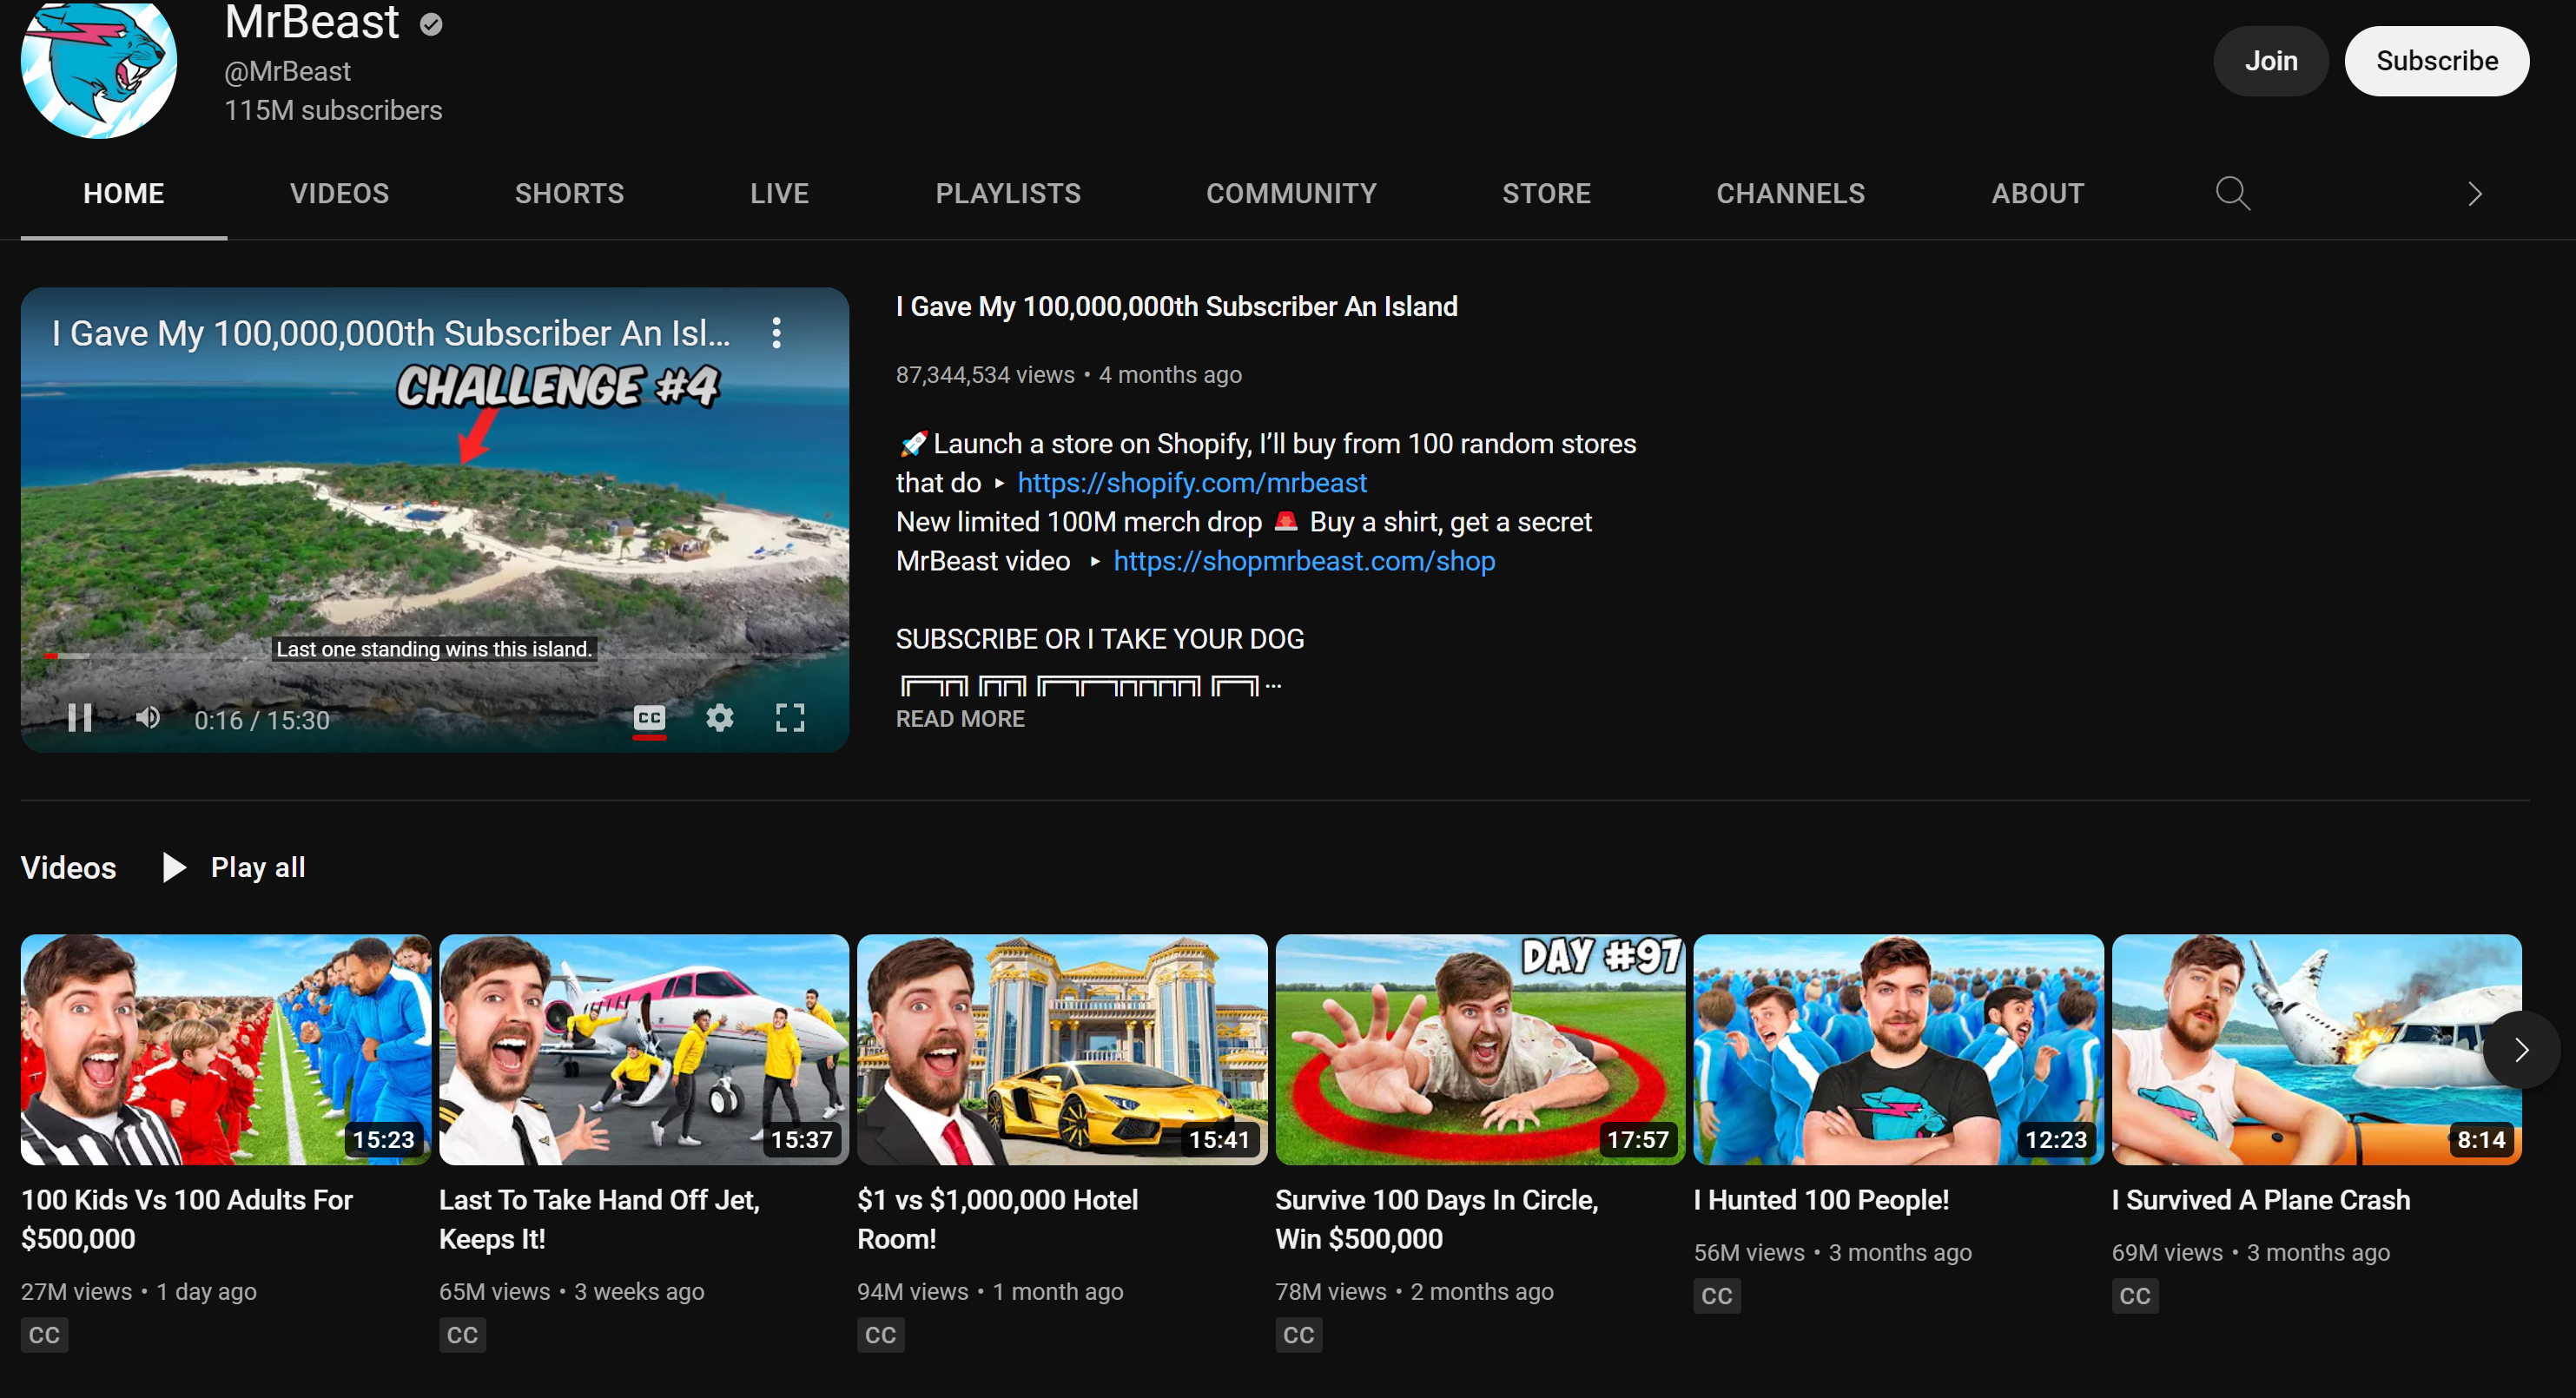This screenshot has height=1398, width=2576.
Task: Expand the description with READ MORE
Action: 960,719
